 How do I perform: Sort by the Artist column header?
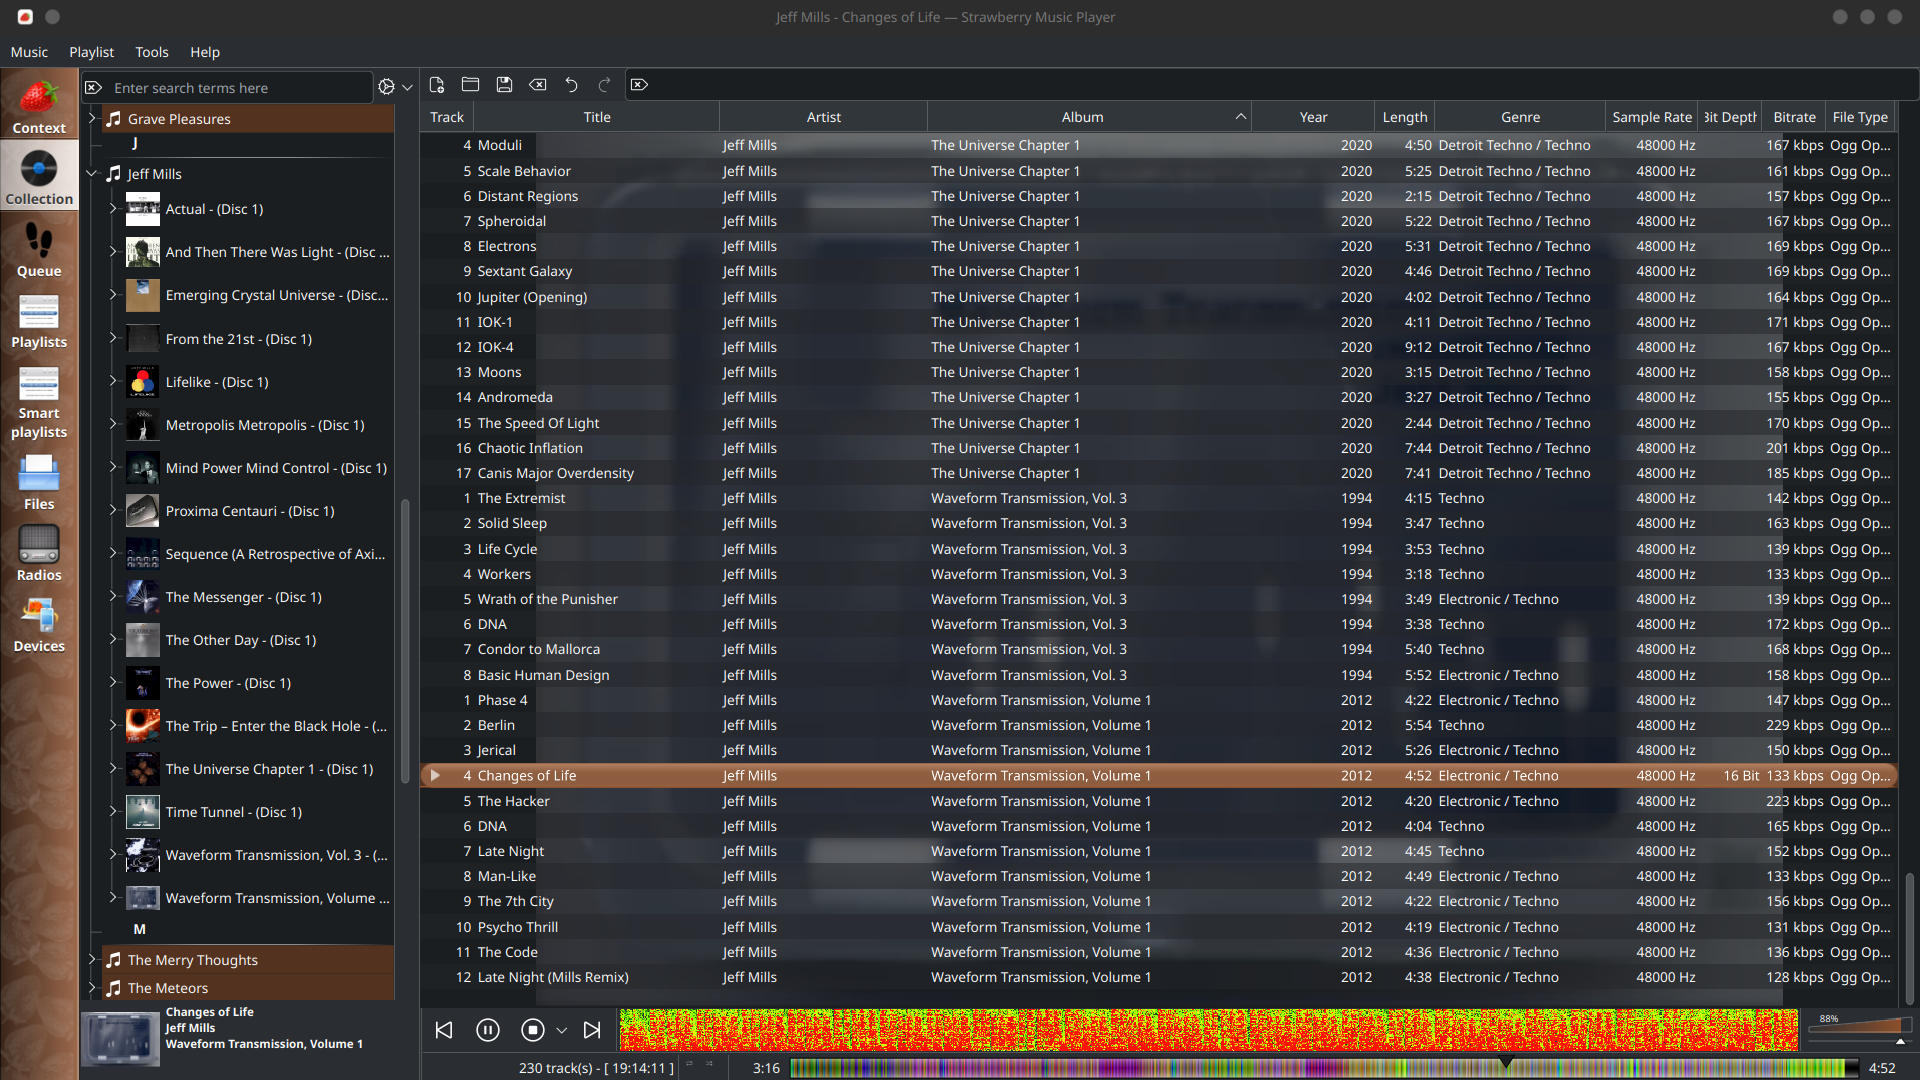824,117
